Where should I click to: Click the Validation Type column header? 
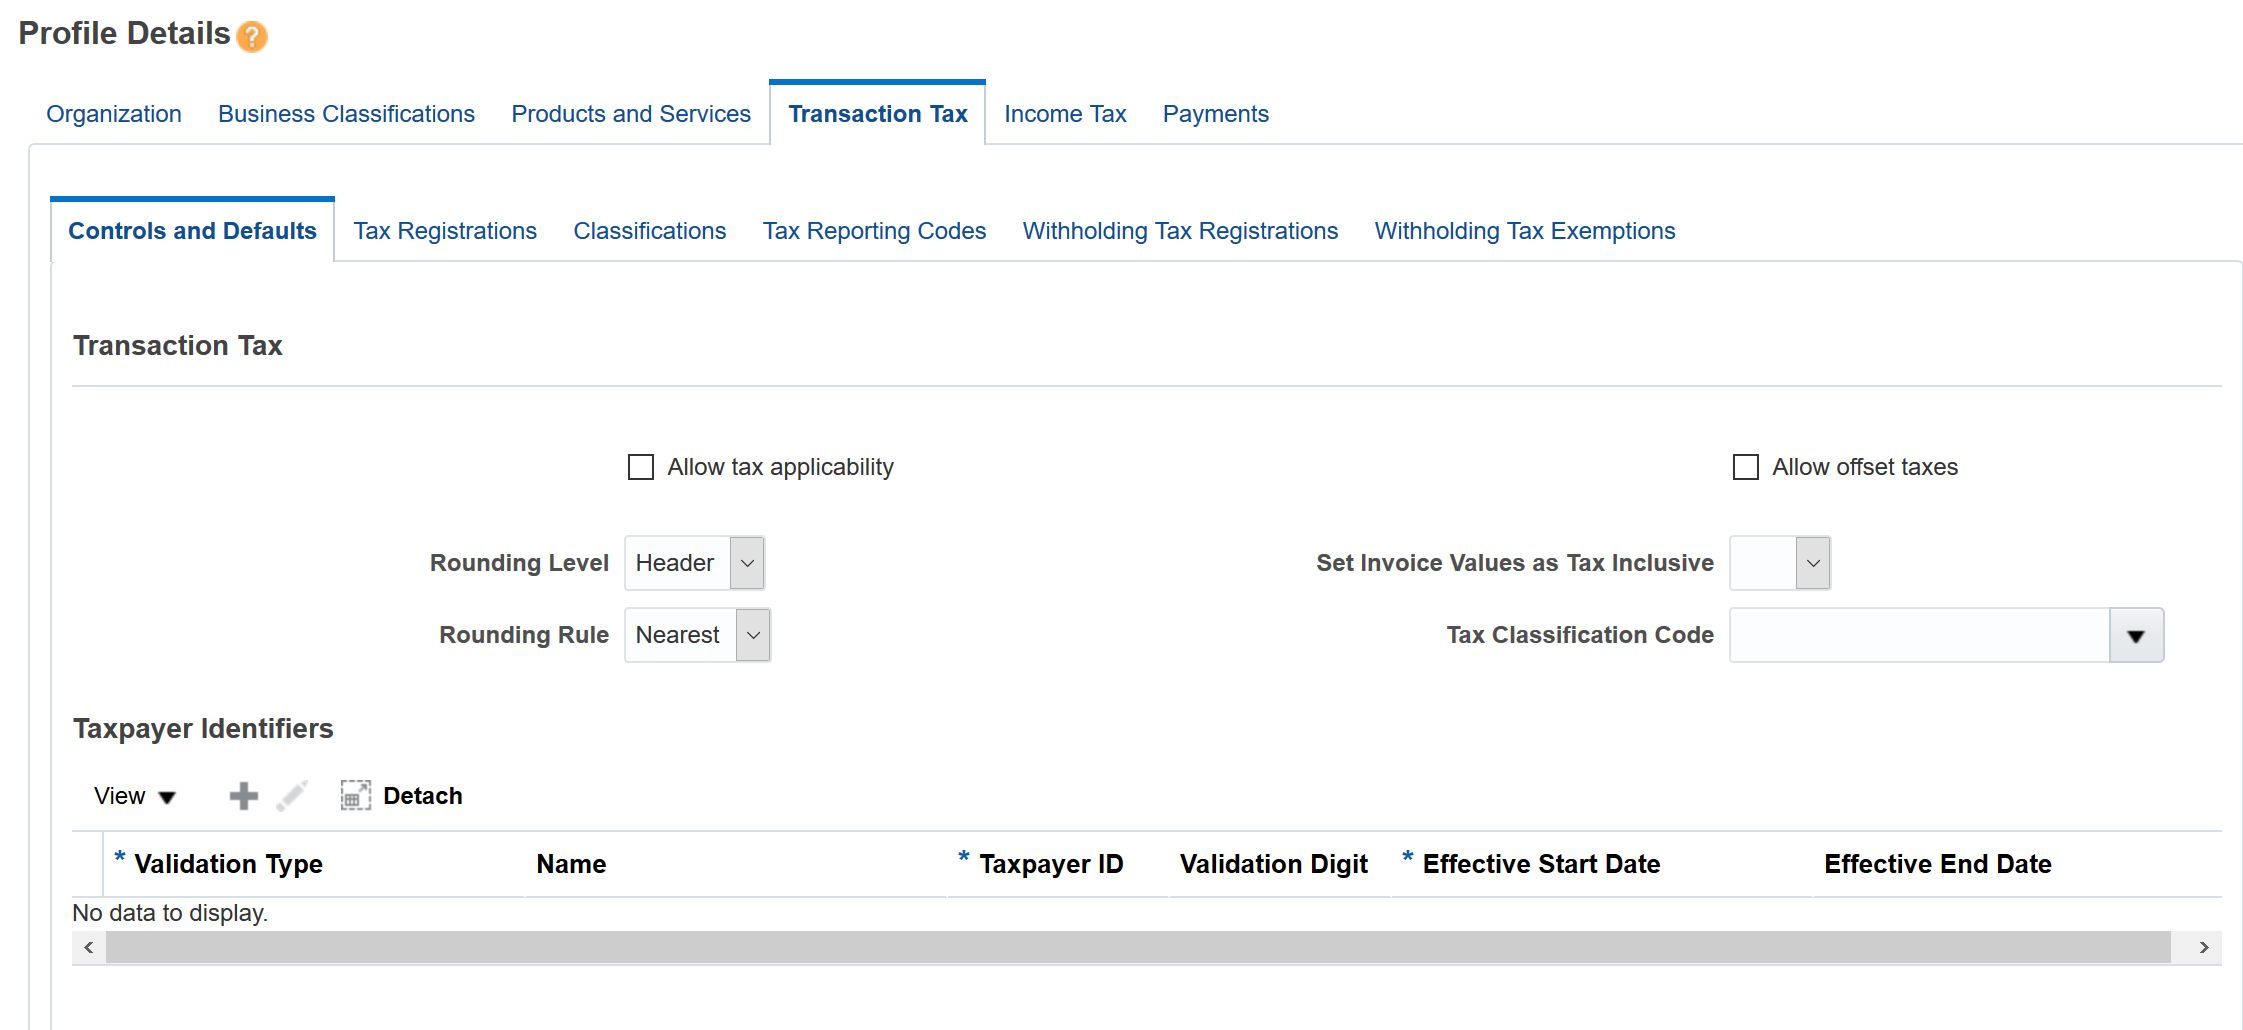tap(228, 864)
